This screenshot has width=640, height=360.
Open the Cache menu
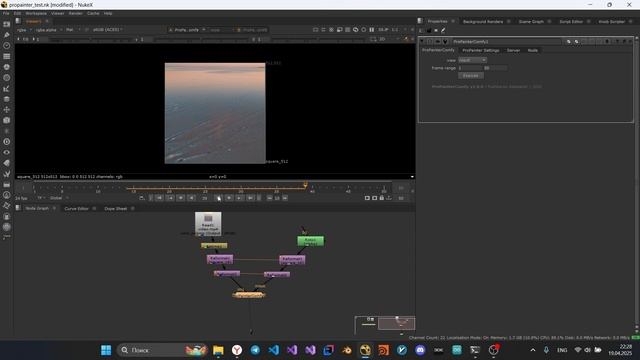coord(93,13)
